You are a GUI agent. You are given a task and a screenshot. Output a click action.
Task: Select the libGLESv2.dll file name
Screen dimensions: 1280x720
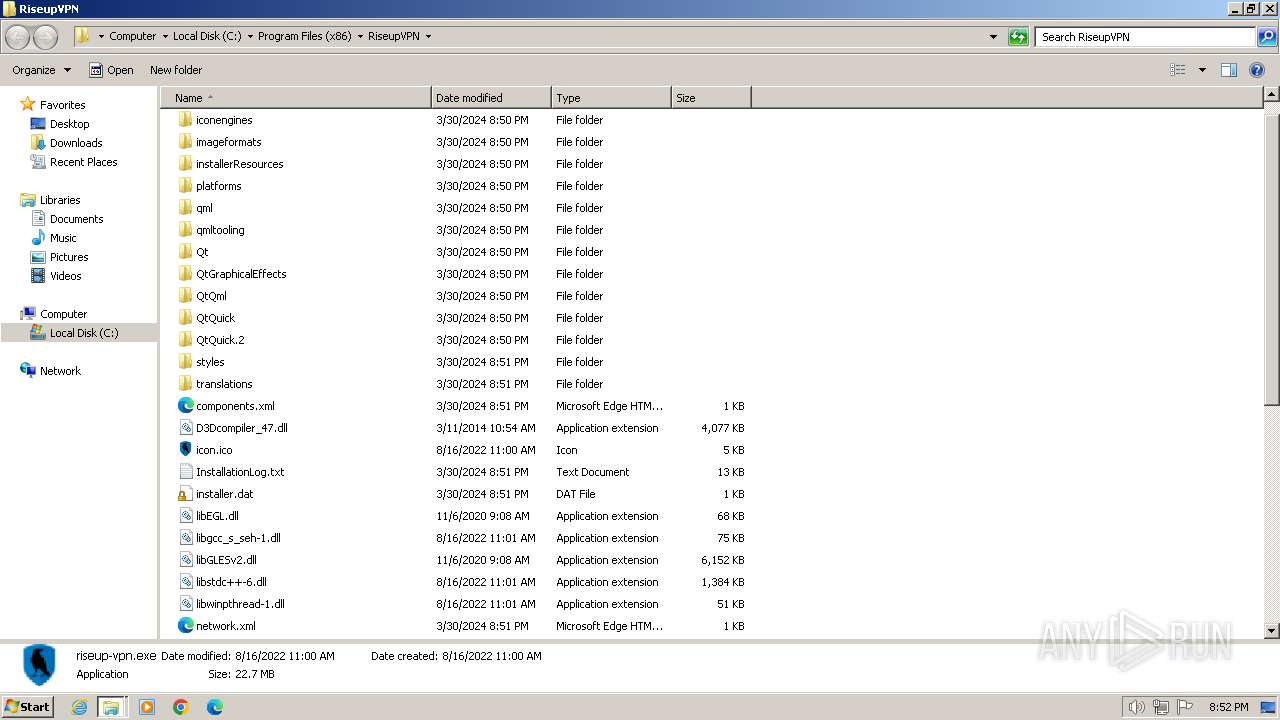click(226, 560)
